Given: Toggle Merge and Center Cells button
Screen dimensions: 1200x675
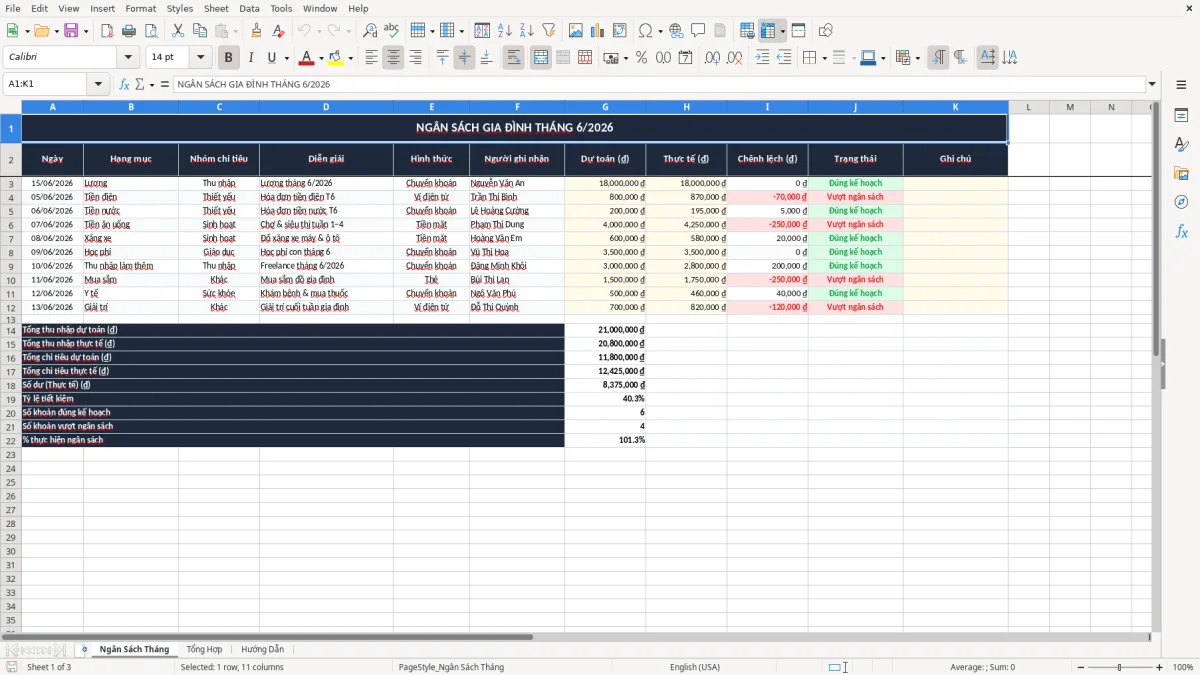Looking at the screenshot, I should coord(541,58).
